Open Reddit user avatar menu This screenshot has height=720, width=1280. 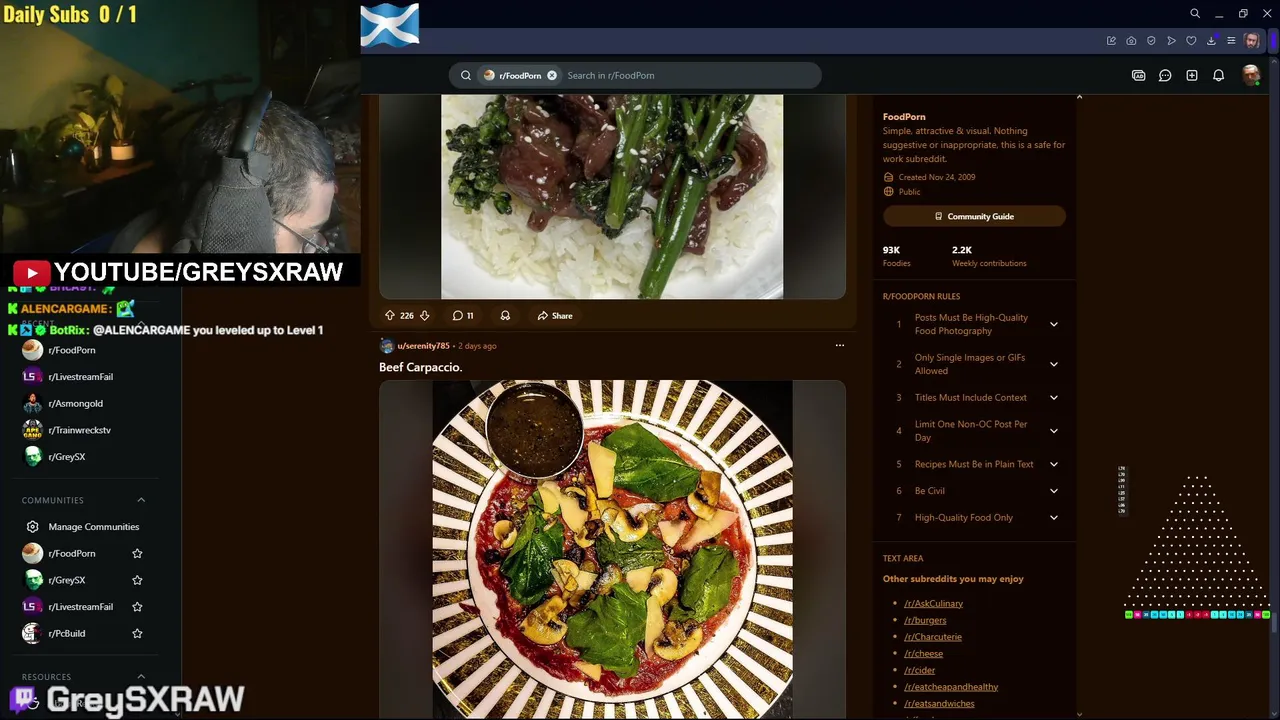point(1250,75)
